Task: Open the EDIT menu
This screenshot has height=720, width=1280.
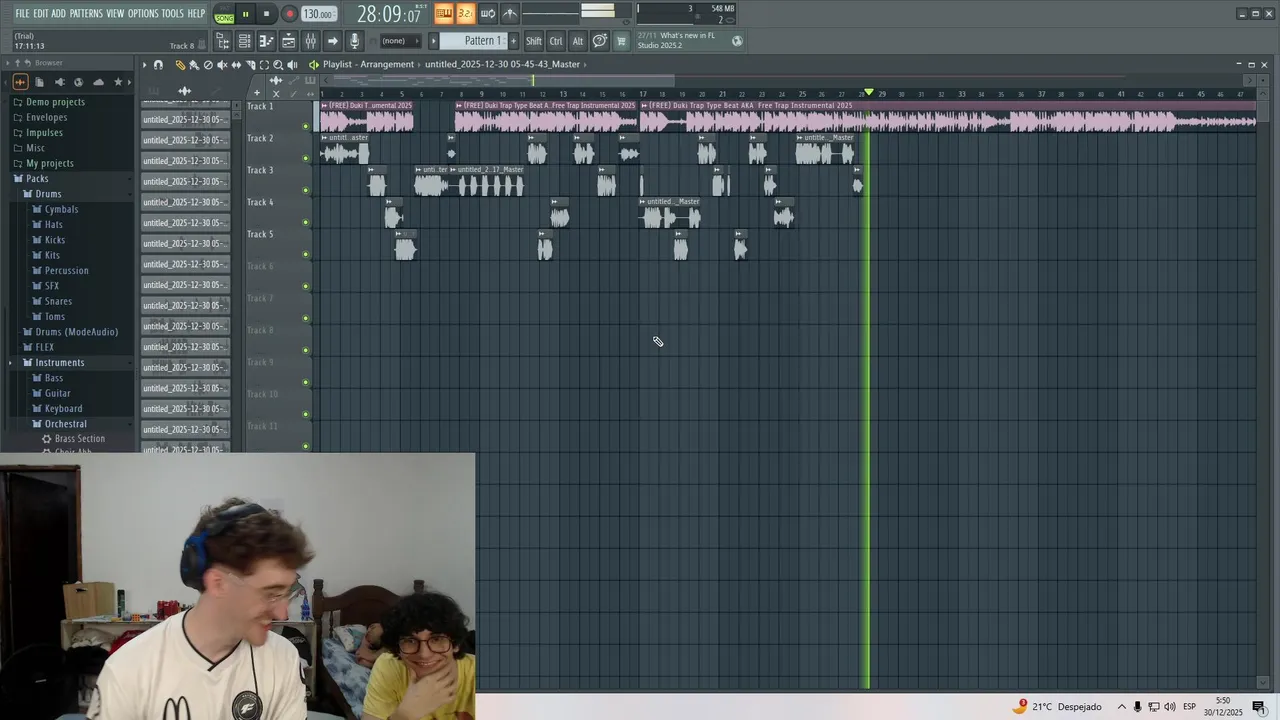Action: [40, 13]
